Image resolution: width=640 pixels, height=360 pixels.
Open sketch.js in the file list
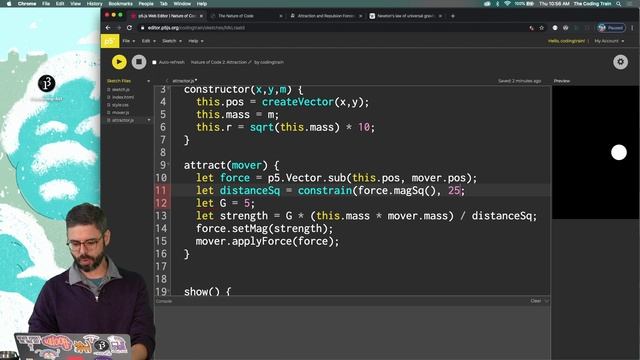click(x=120, y=89)
